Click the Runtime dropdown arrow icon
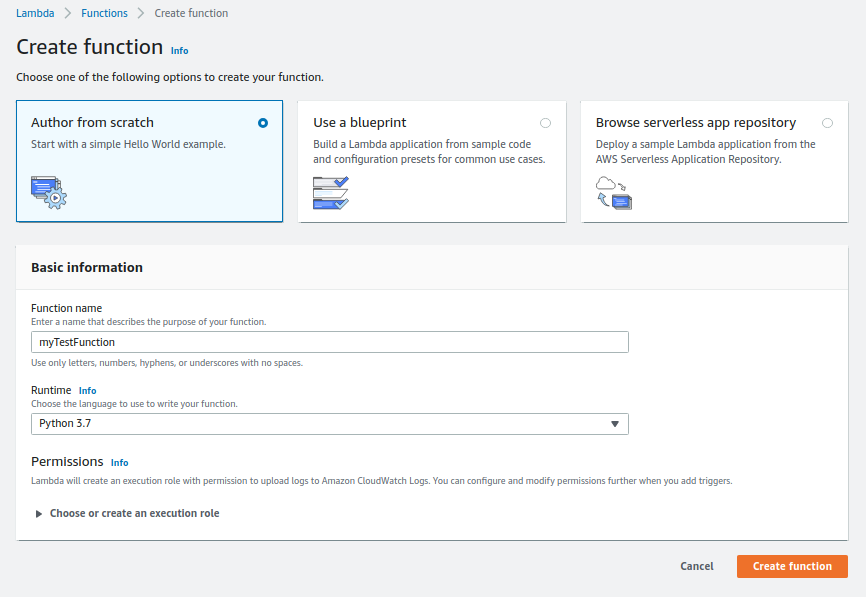The height and width of the screenshot is (597, 866). [614, 423]
